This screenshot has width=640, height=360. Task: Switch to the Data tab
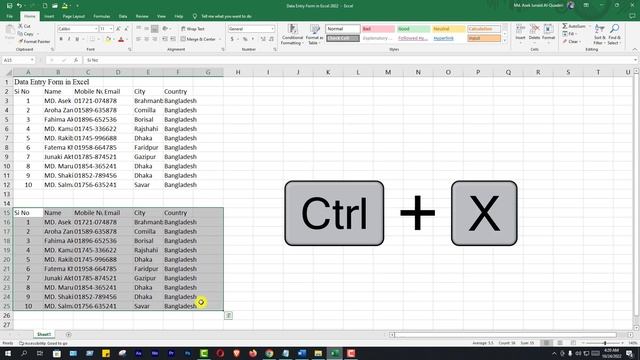[123, 16]
